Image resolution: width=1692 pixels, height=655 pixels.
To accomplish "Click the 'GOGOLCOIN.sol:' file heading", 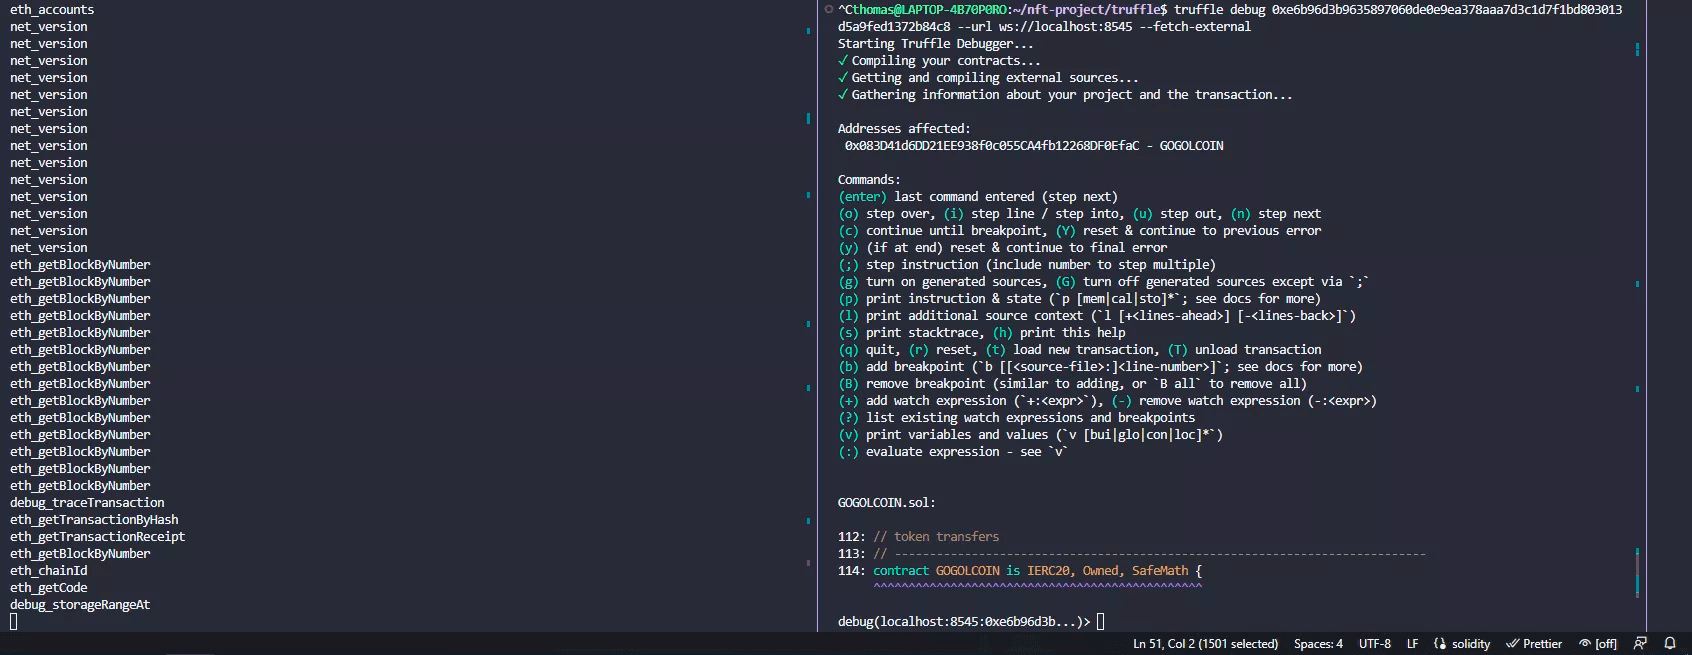I will [x=887, y=503].
